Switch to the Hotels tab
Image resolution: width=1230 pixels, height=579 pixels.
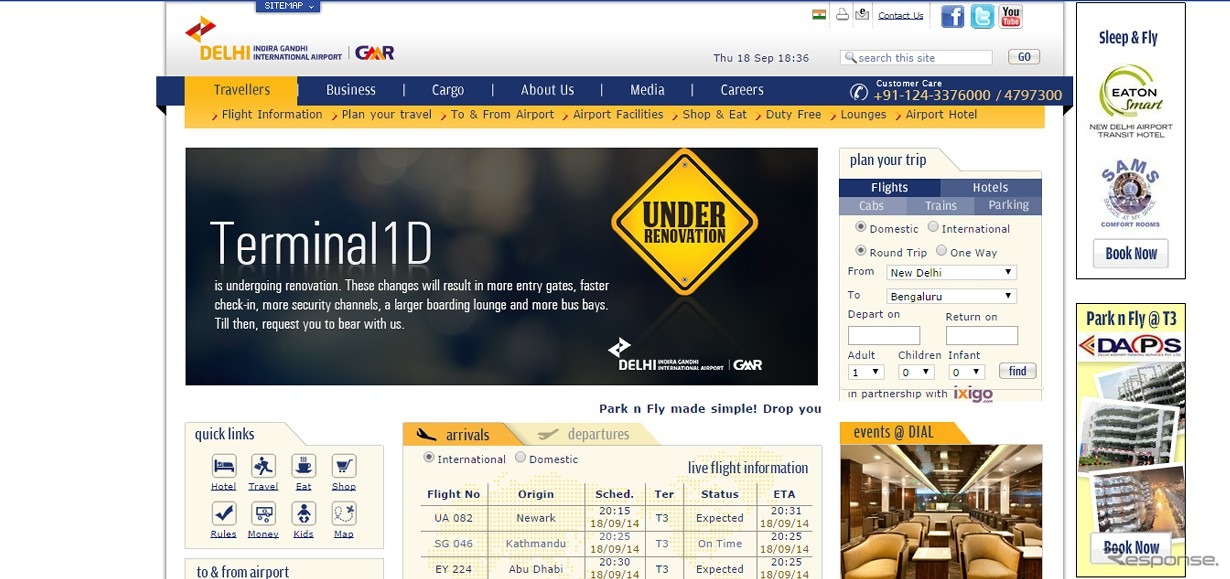click(991, 187)
